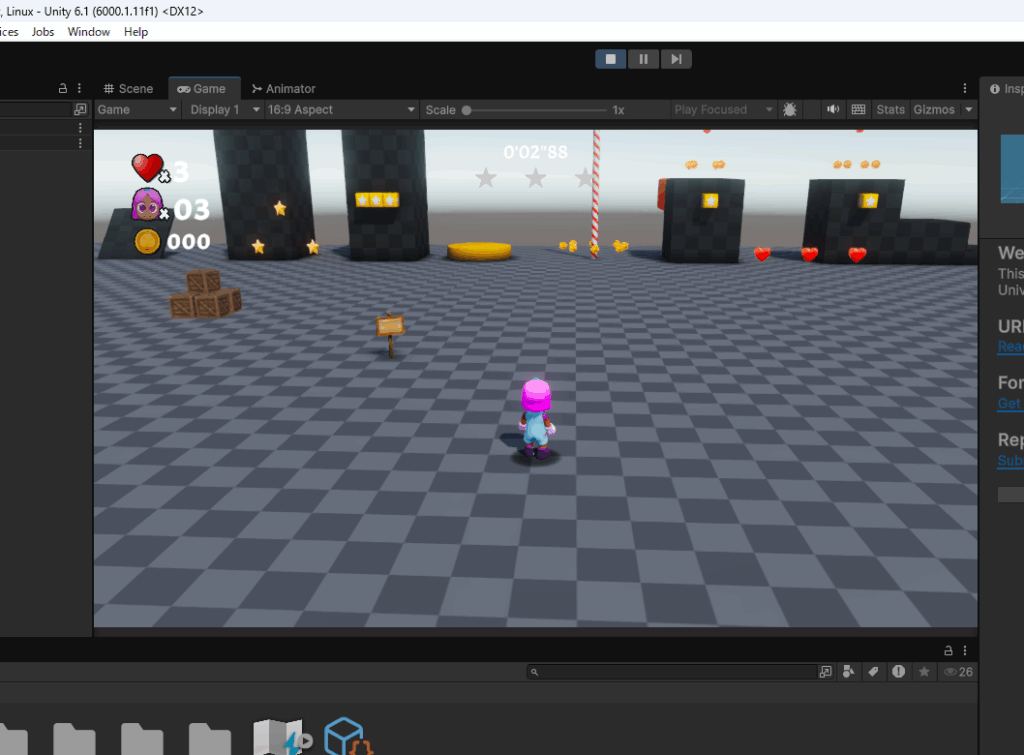Open the 16:9 Aspect dropdown
The height and width of the screenshot is (755, 1024).
[341, 110]
